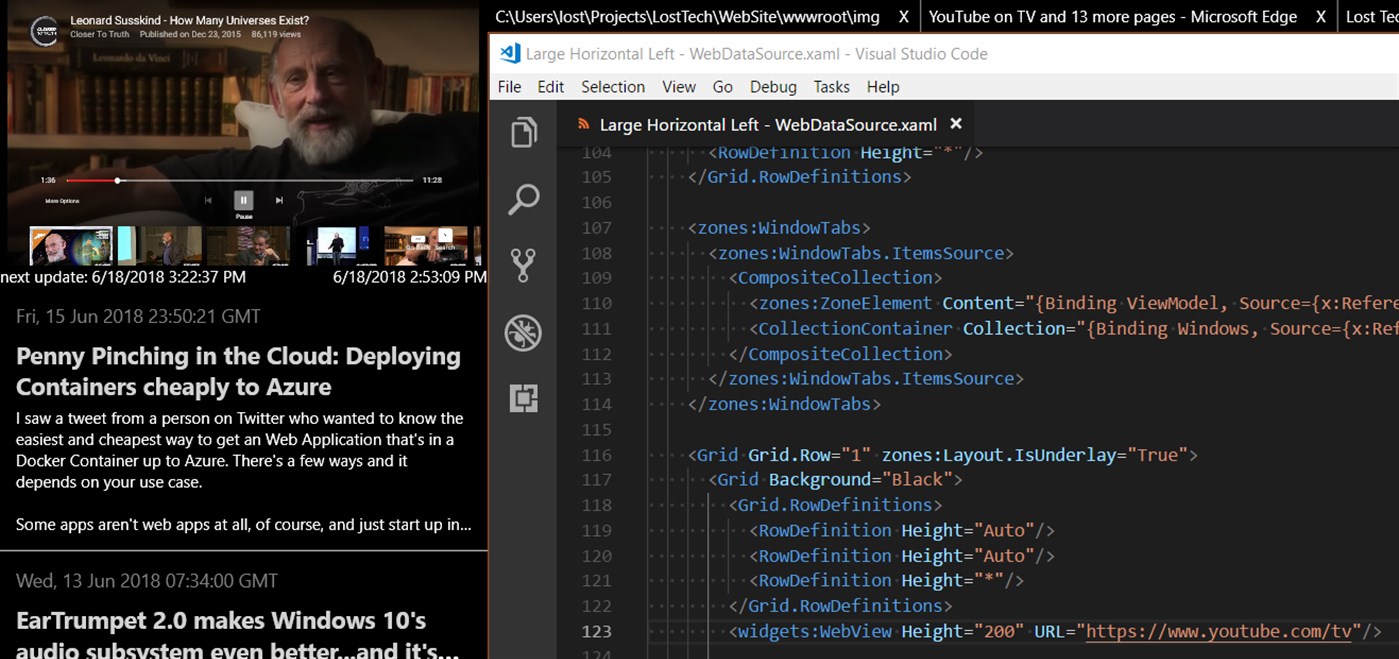Screen dimensions: 1399x659
Task: Click the closing Grid.RowDefinitions tag on line 122
Action: pos(840,606)
